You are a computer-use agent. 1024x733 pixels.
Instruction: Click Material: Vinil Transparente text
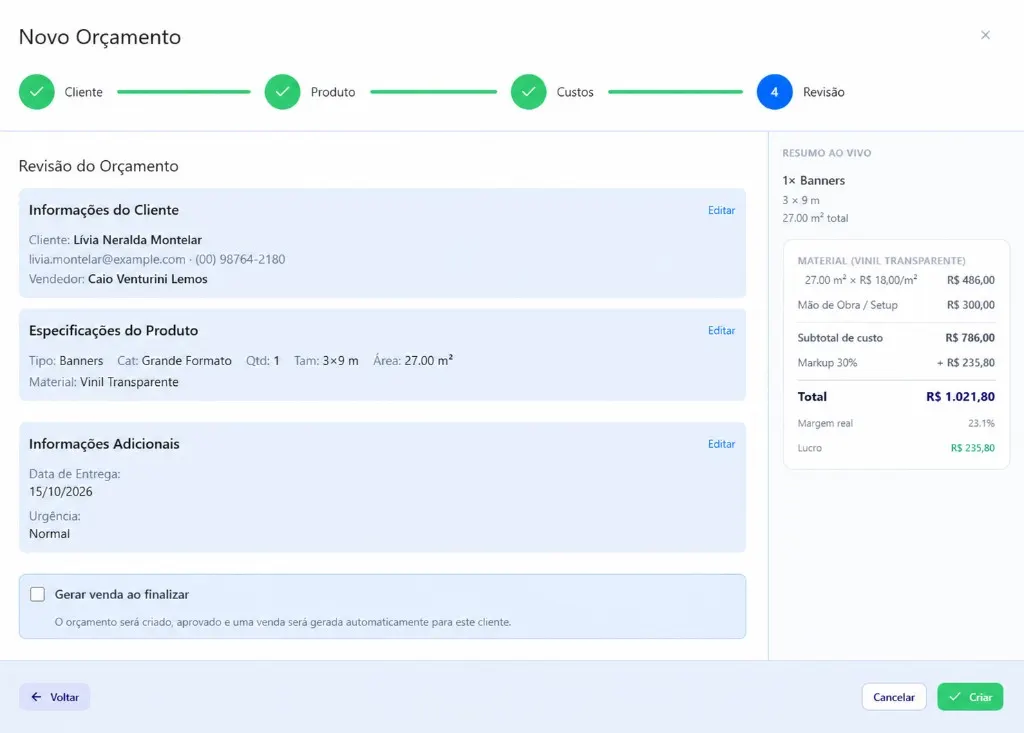(103, 382)
